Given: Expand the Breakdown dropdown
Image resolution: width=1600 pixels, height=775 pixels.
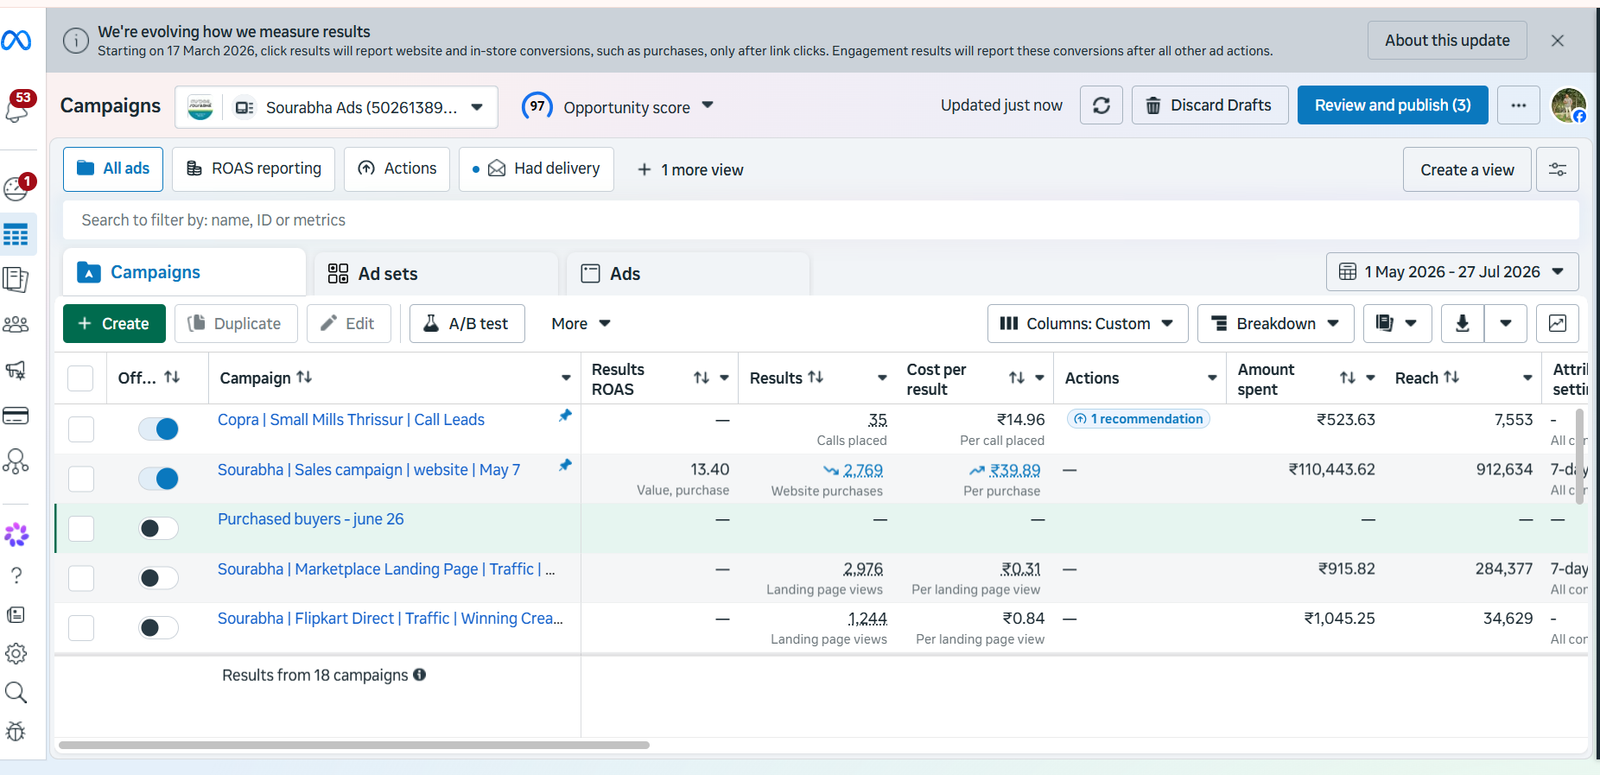Looking at the screenshot, I should (1275, 323).
